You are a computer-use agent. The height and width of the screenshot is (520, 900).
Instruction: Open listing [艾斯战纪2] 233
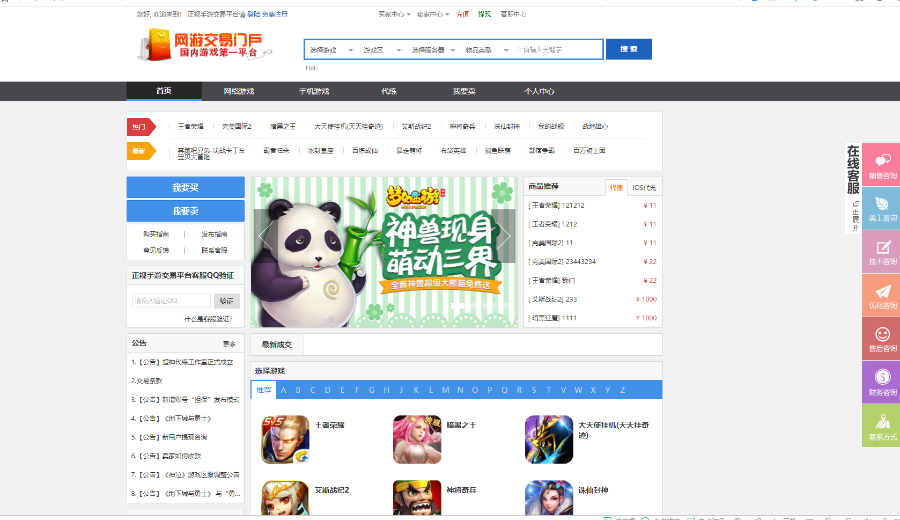click(x=552, y=300)
